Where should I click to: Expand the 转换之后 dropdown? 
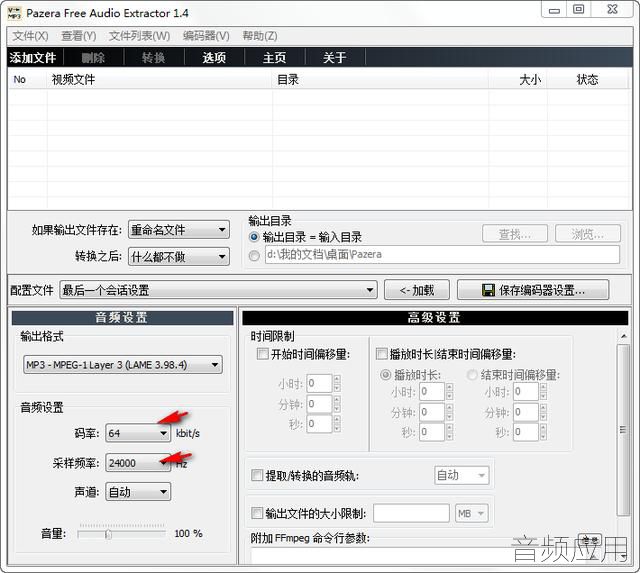pyautogui.click(x=179, y=257)
